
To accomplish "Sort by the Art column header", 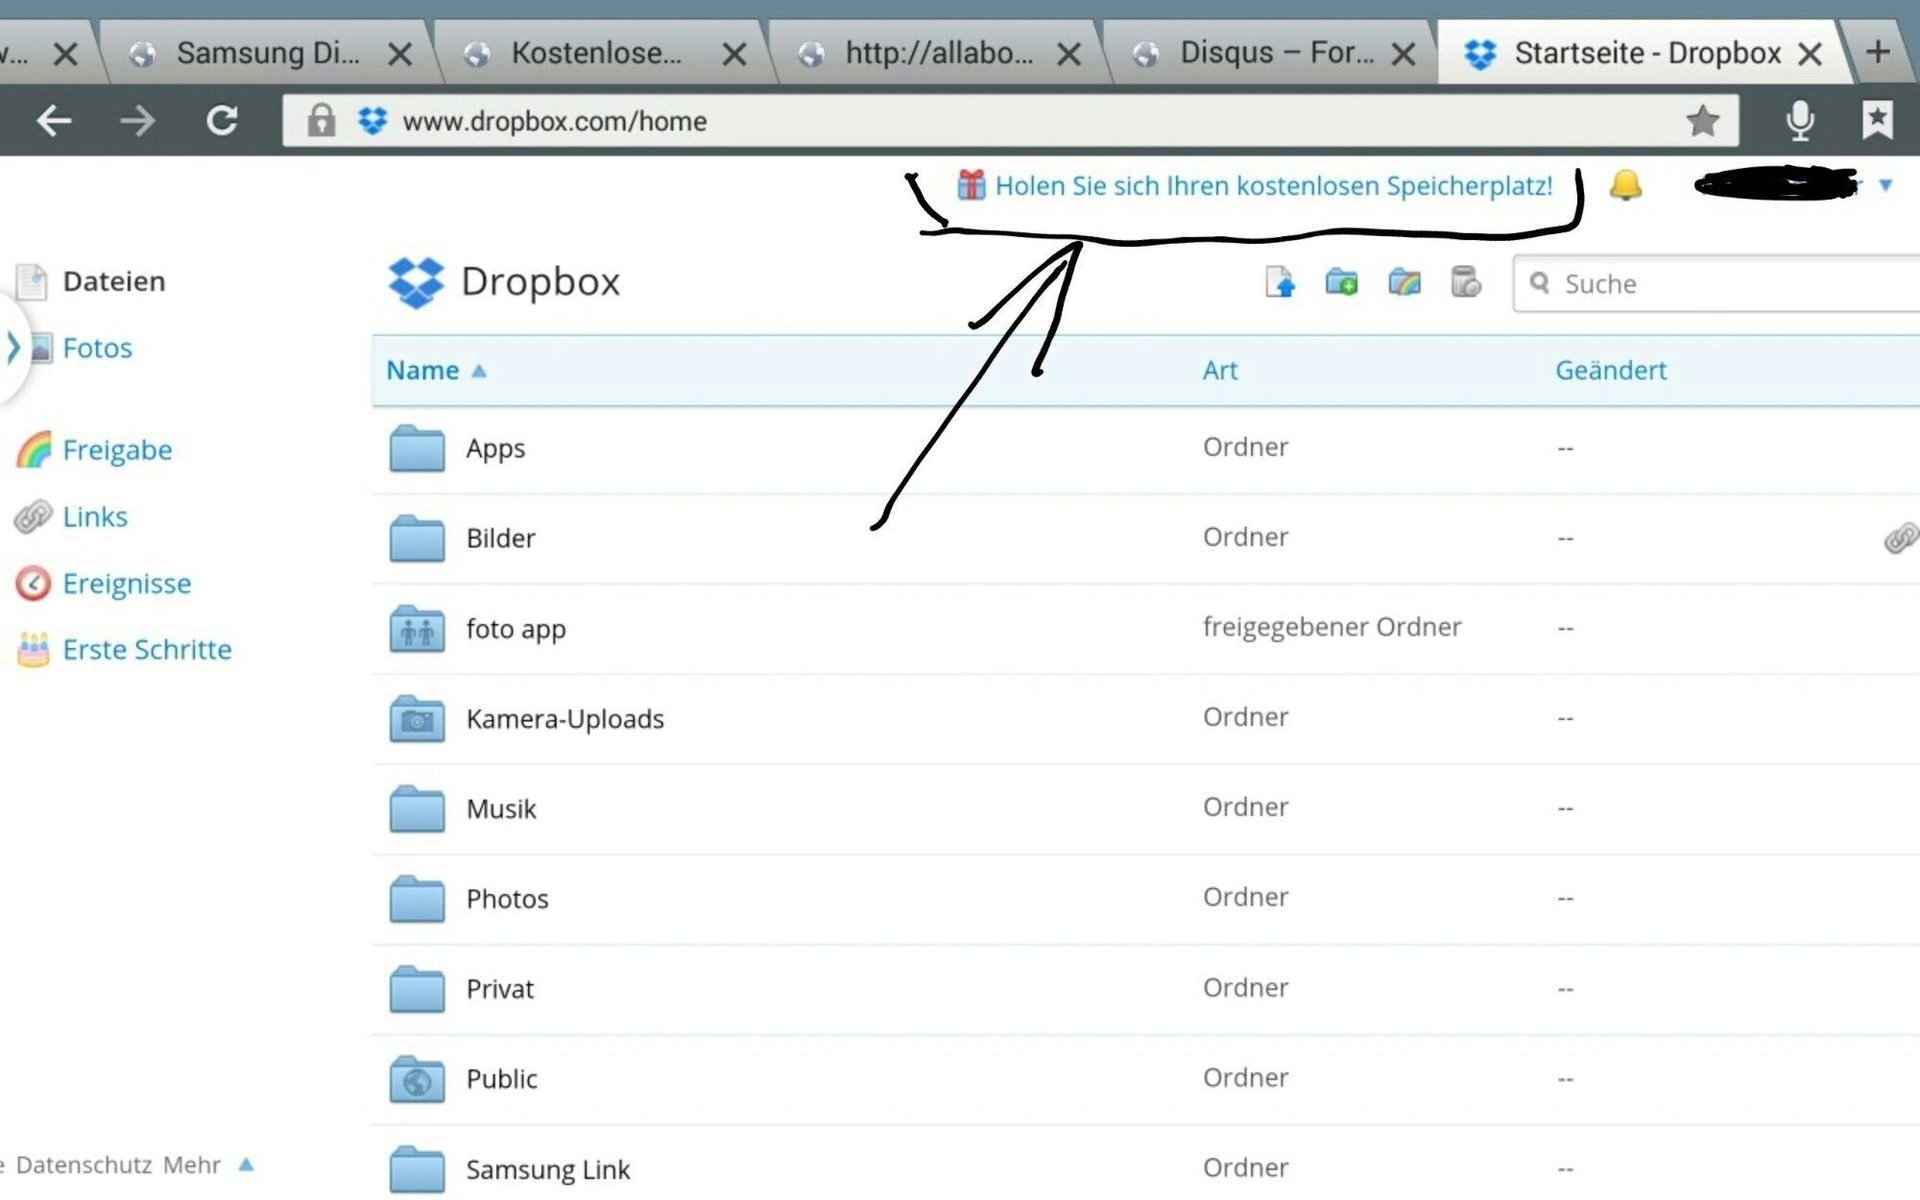I will point(1220,370).
